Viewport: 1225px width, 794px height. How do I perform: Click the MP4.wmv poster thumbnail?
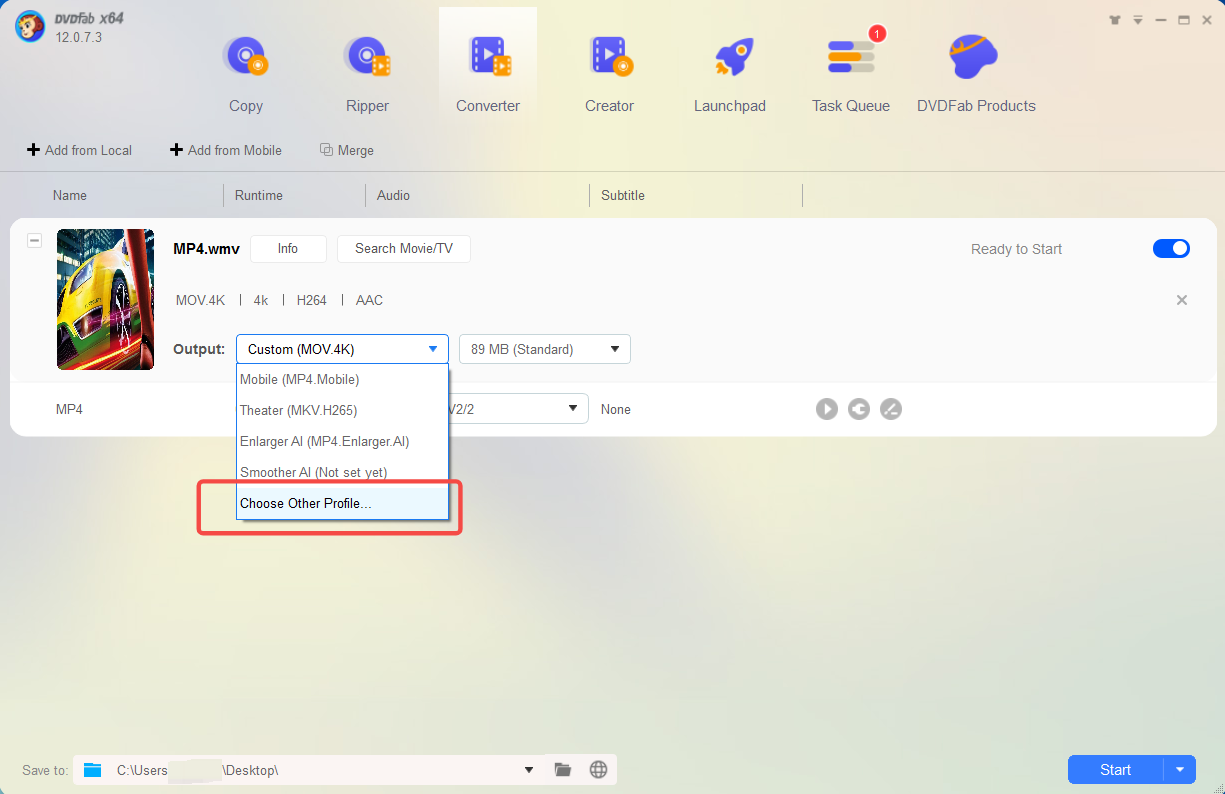pos(105,299)
